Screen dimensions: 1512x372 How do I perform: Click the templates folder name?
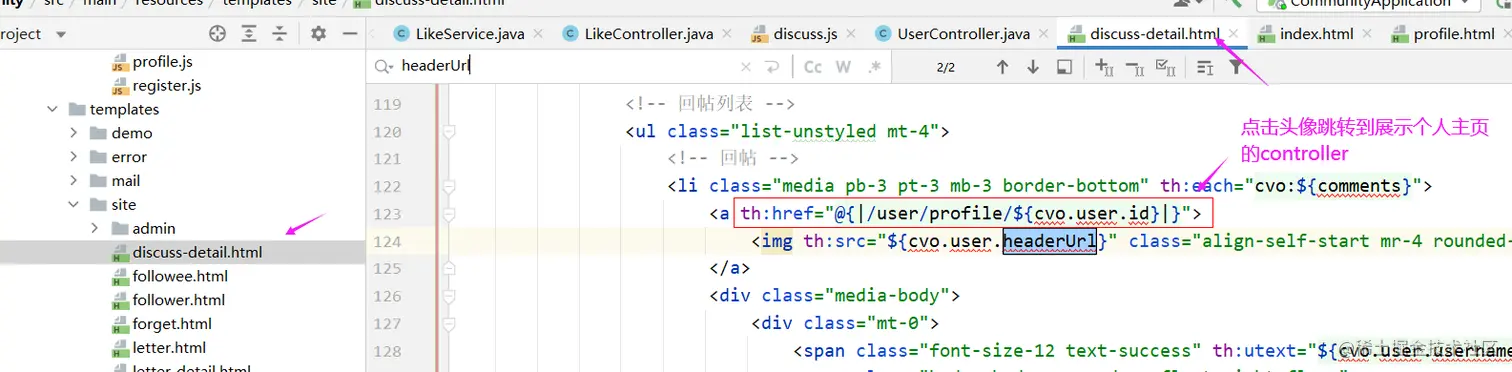[x=124, y=109]
